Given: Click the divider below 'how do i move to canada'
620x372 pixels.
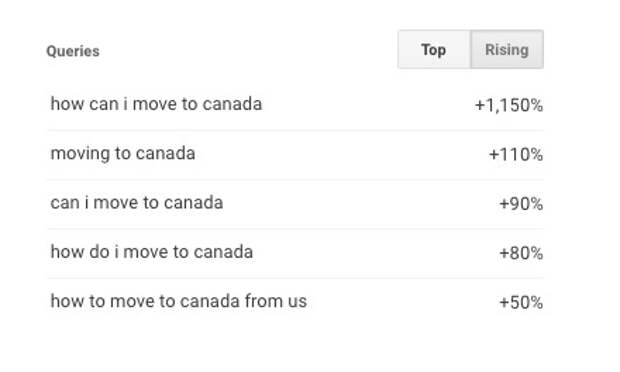Looking at the screenshot, I should (295, 278).
